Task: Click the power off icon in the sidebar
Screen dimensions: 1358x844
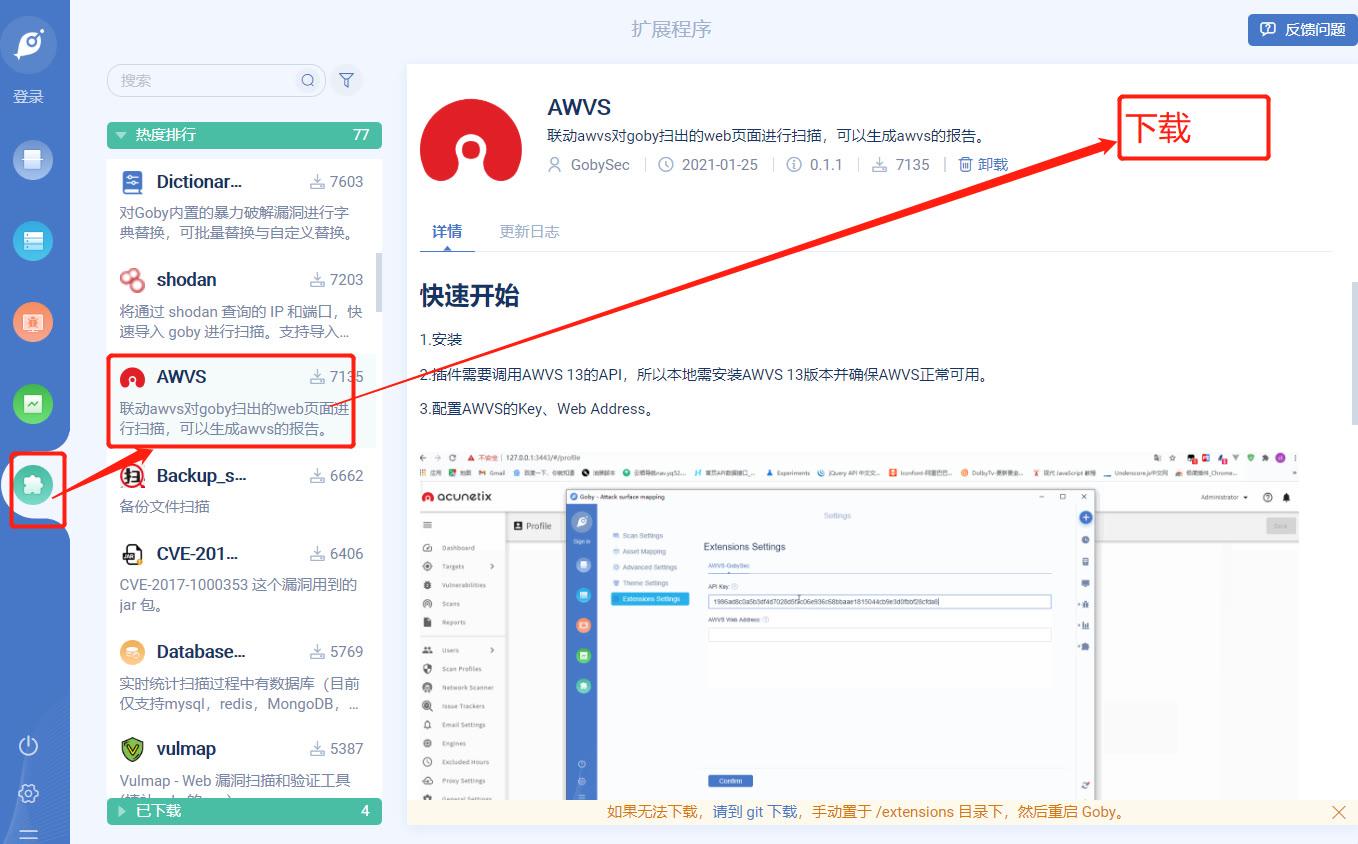Action: (x=28, y=745)
